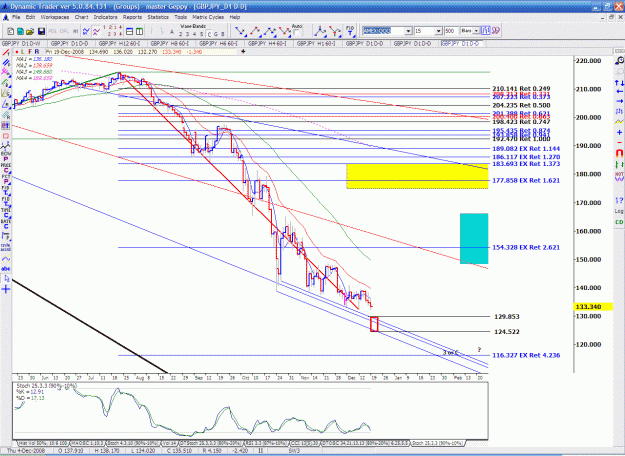Toggle the L button in the chart header

click(x=23, y=52)
